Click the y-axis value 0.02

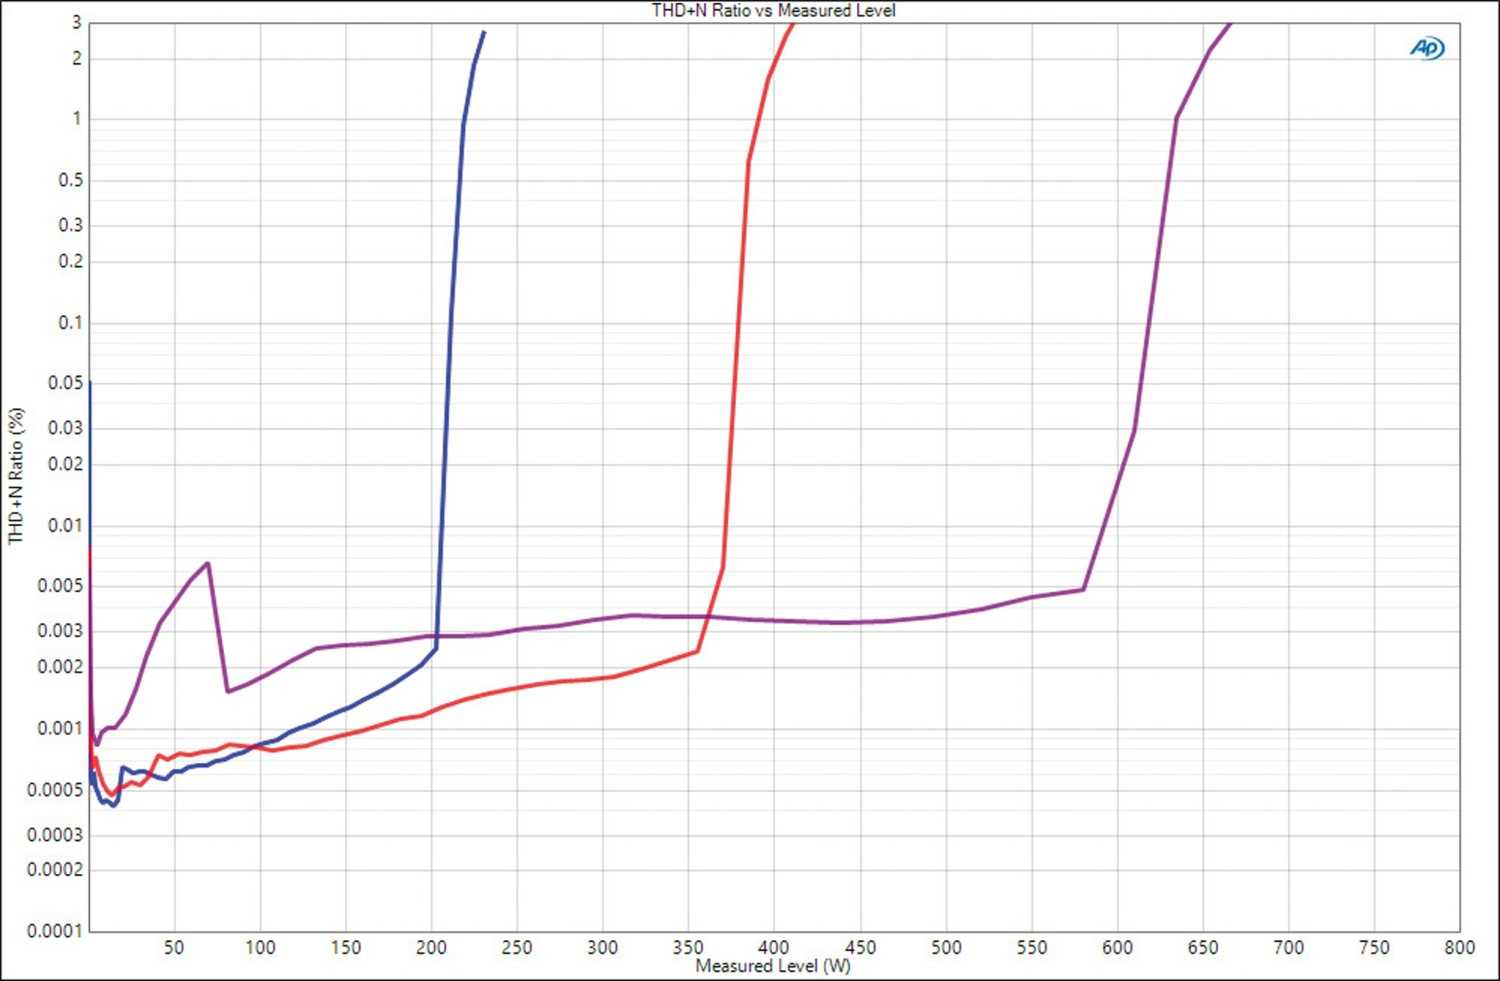[x=66, y=464]
